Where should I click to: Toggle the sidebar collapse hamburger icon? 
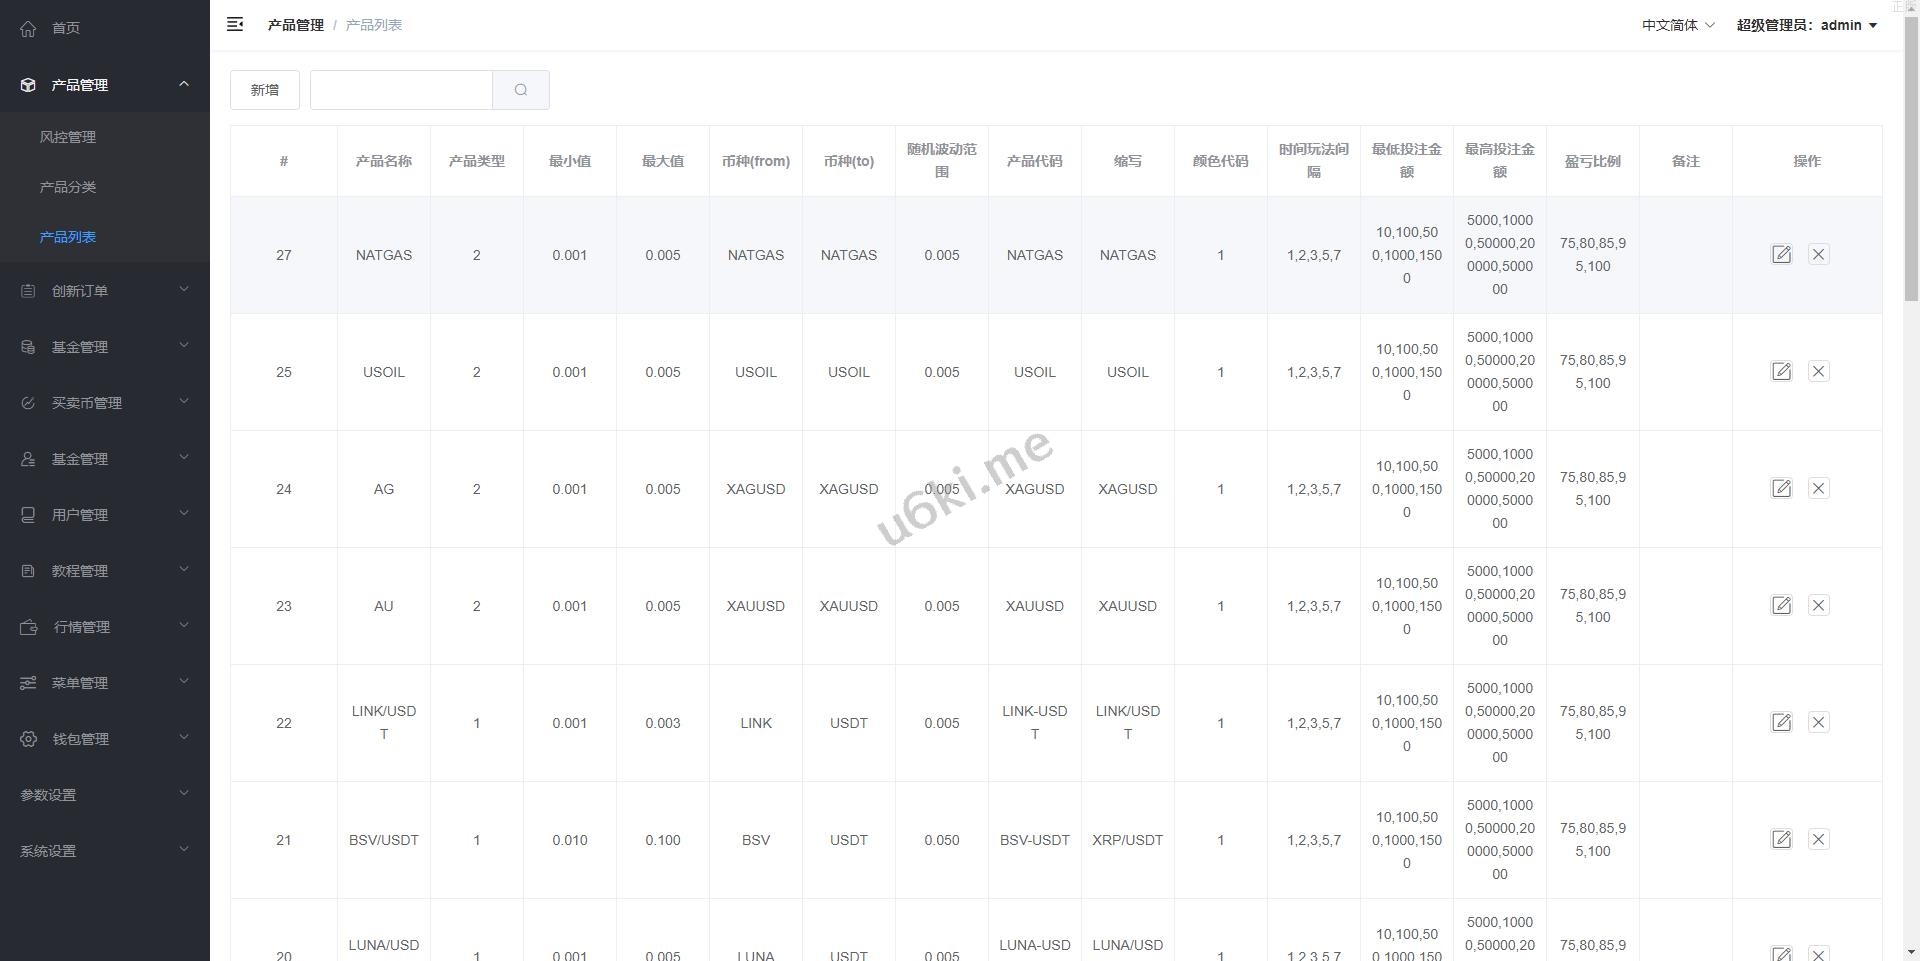click(x=235, y=25)
